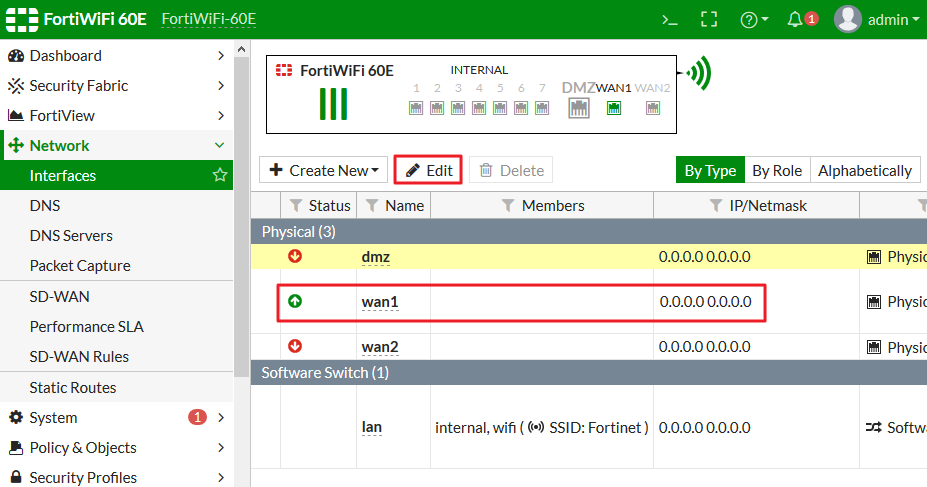The image size is (927, 487).
Task: Filter the IP/Netmask column
Action: click(x=715, y=205)
